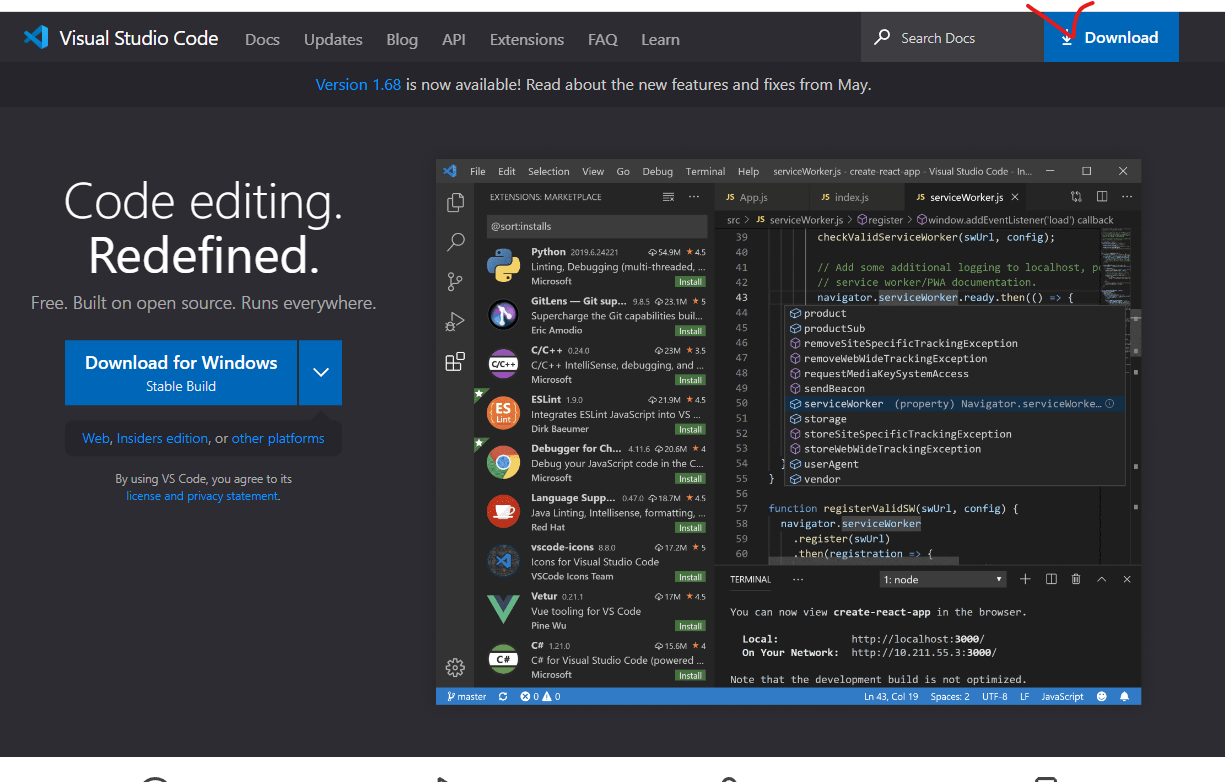1225x782 pixels.
Task: Click the magnifier icon in Search Docs
Action: (x=882, y=38)
